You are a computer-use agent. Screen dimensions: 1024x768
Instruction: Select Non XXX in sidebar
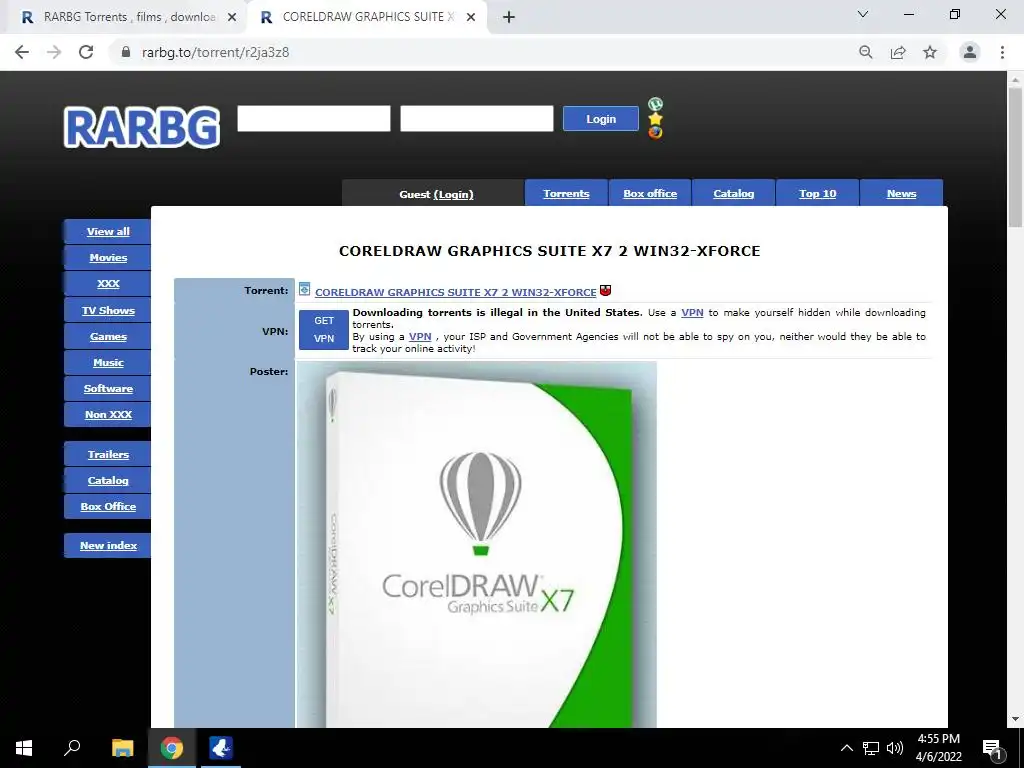pos(108,415)
